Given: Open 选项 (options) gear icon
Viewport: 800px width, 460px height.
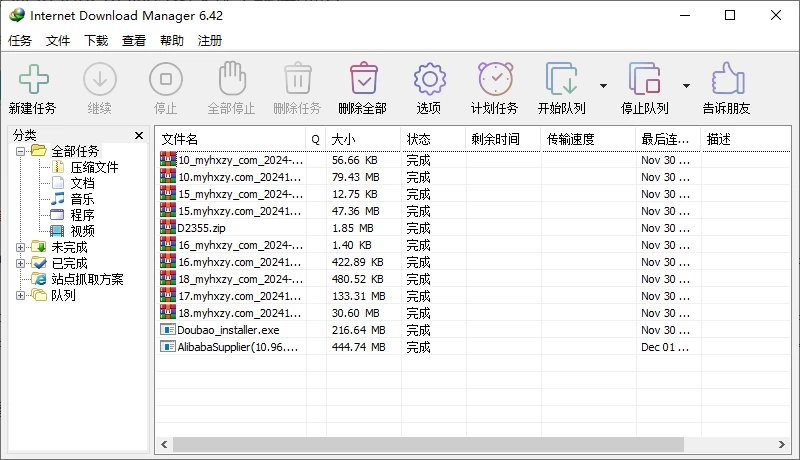Looking at the screenshot, I should pyautogui.click(x=429, y=80).
